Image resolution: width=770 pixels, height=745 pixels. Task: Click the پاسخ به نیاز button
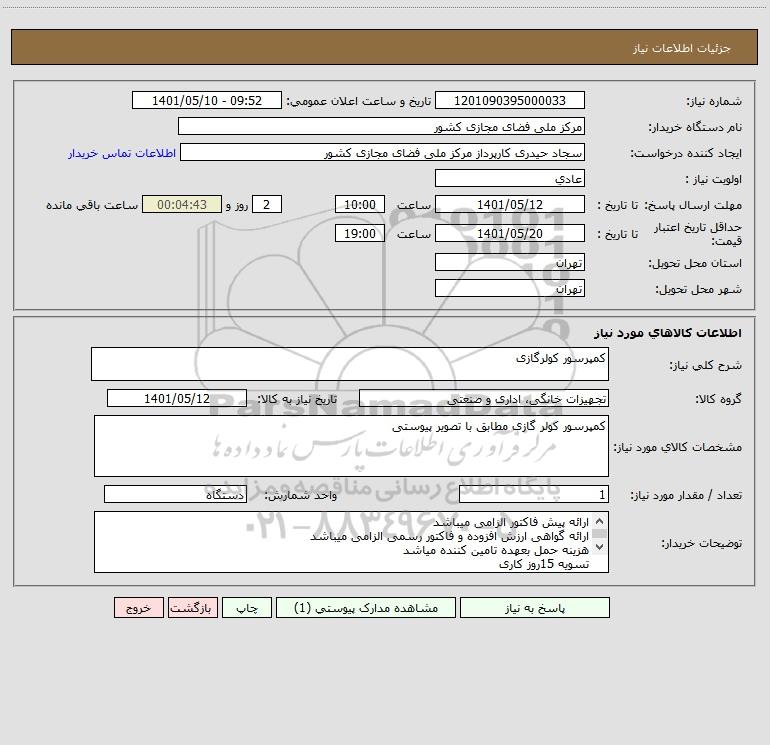pyautogui.click(x=535, y=608)
